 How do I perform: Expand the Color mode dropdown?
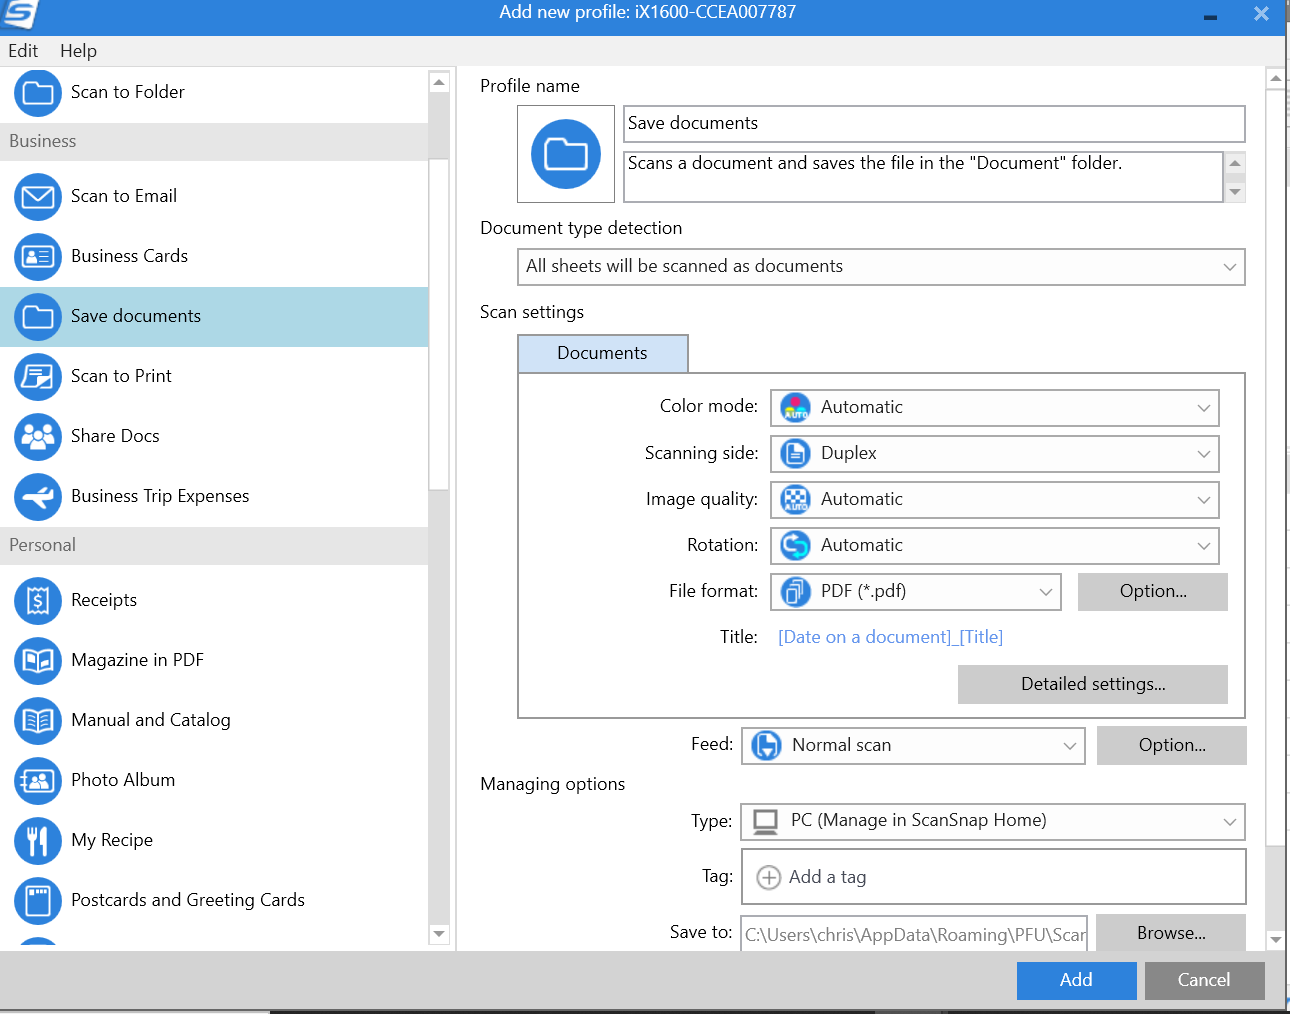[x=995, y=407]
